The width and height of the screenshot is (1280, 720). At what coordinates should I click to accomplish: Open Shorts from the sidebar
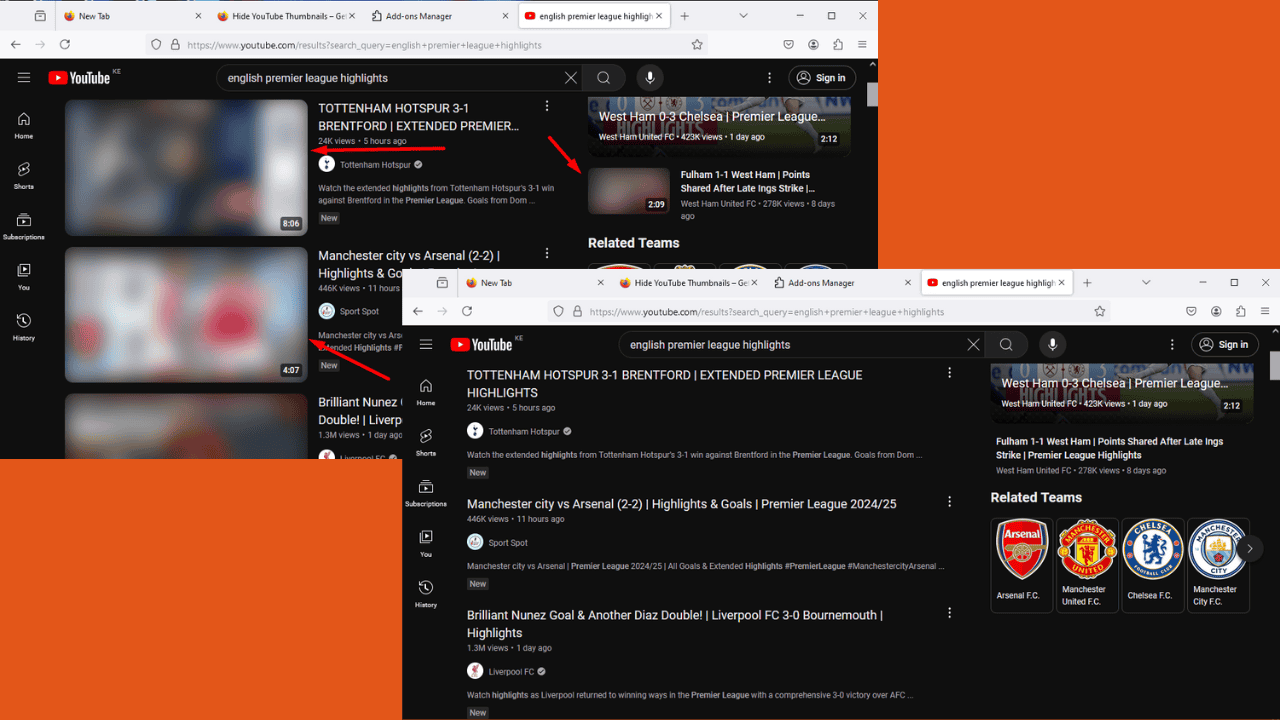coord(425,440)
